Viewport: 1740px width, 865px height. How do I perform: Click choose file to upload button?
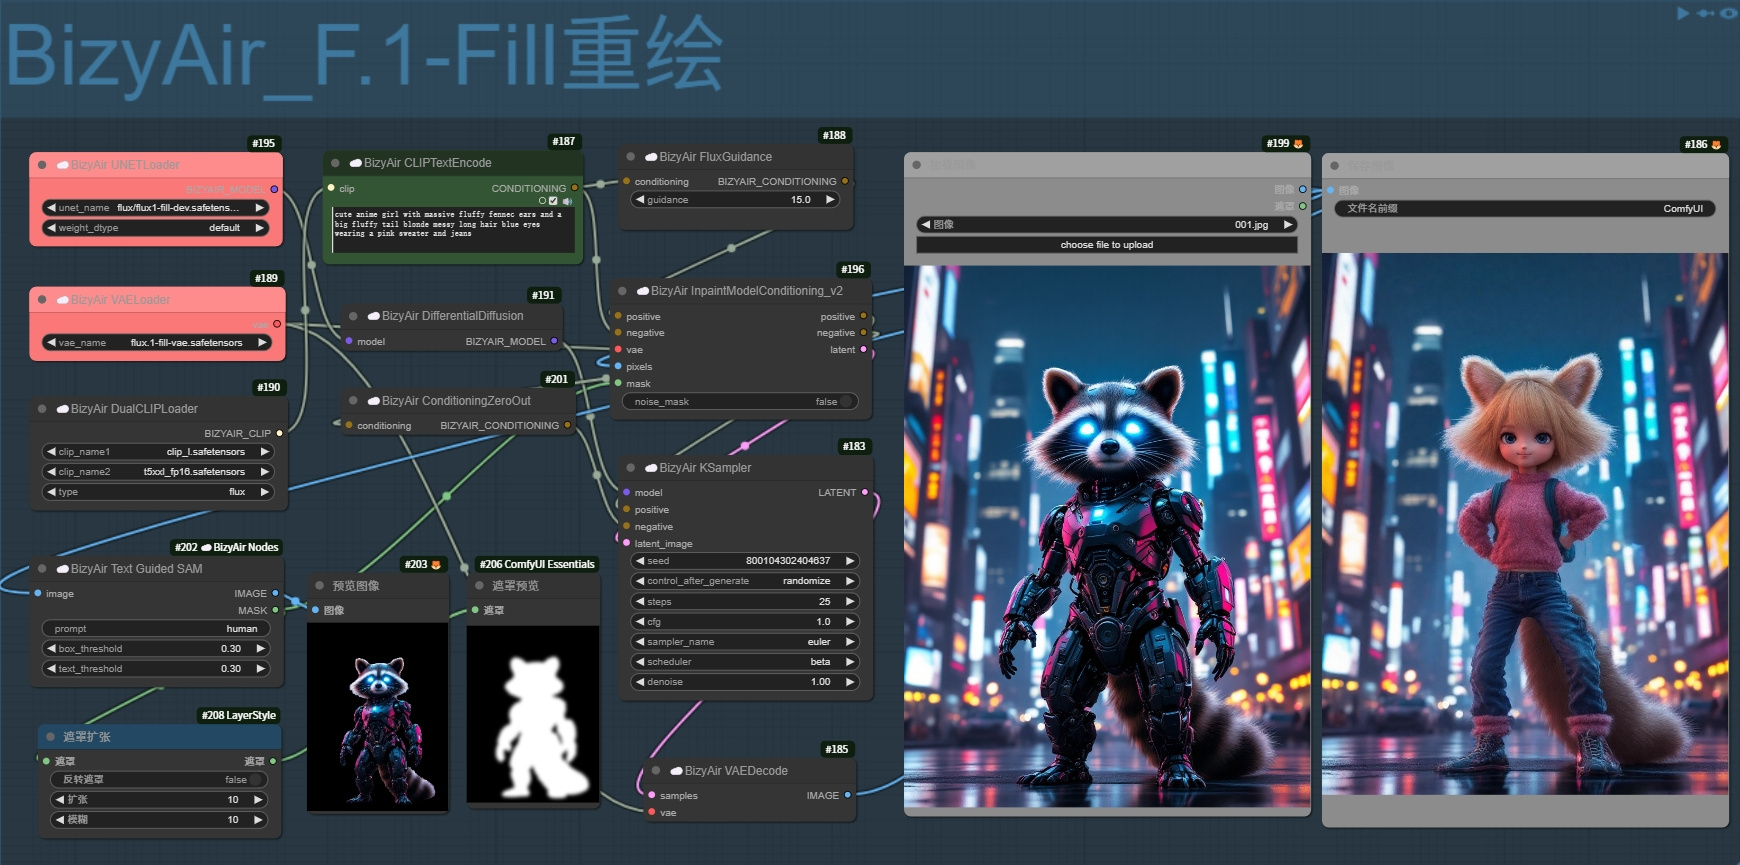click(1107, 245)
